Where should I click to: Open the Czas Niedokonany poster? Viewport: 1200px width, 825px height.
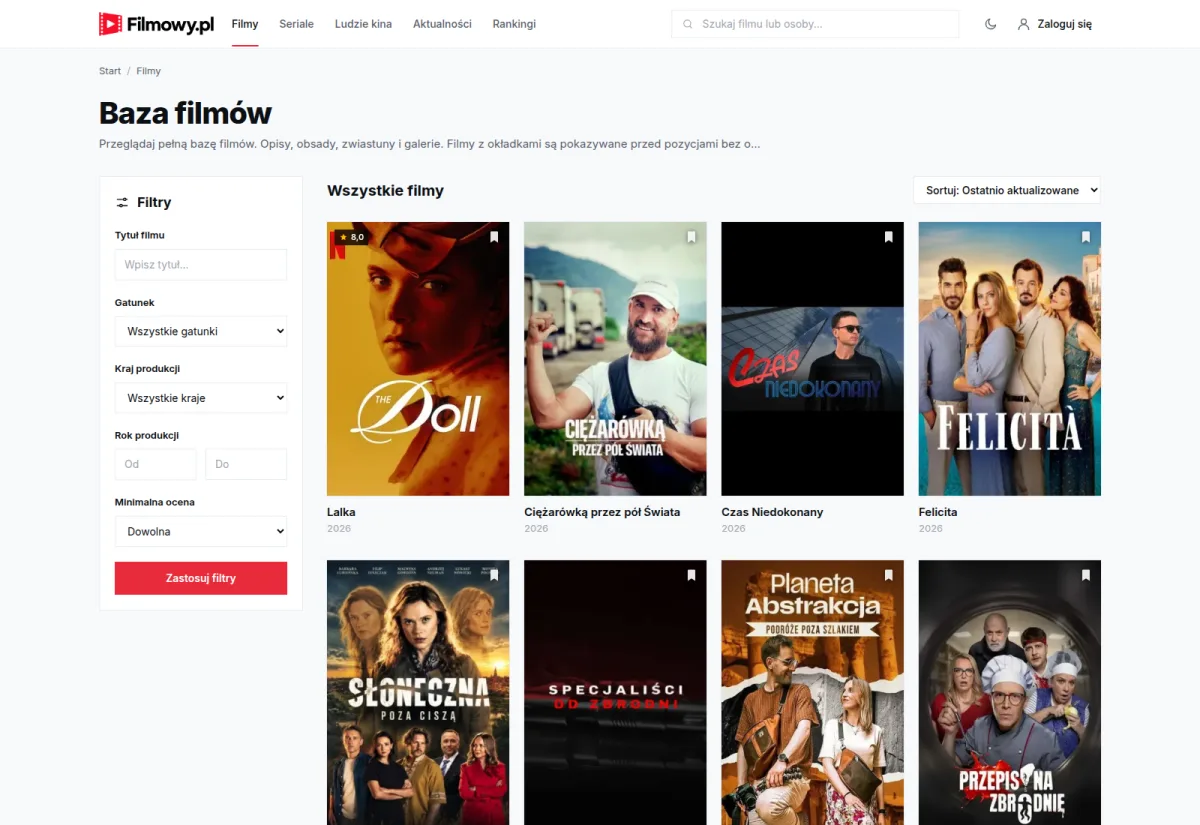pos(812,359)
